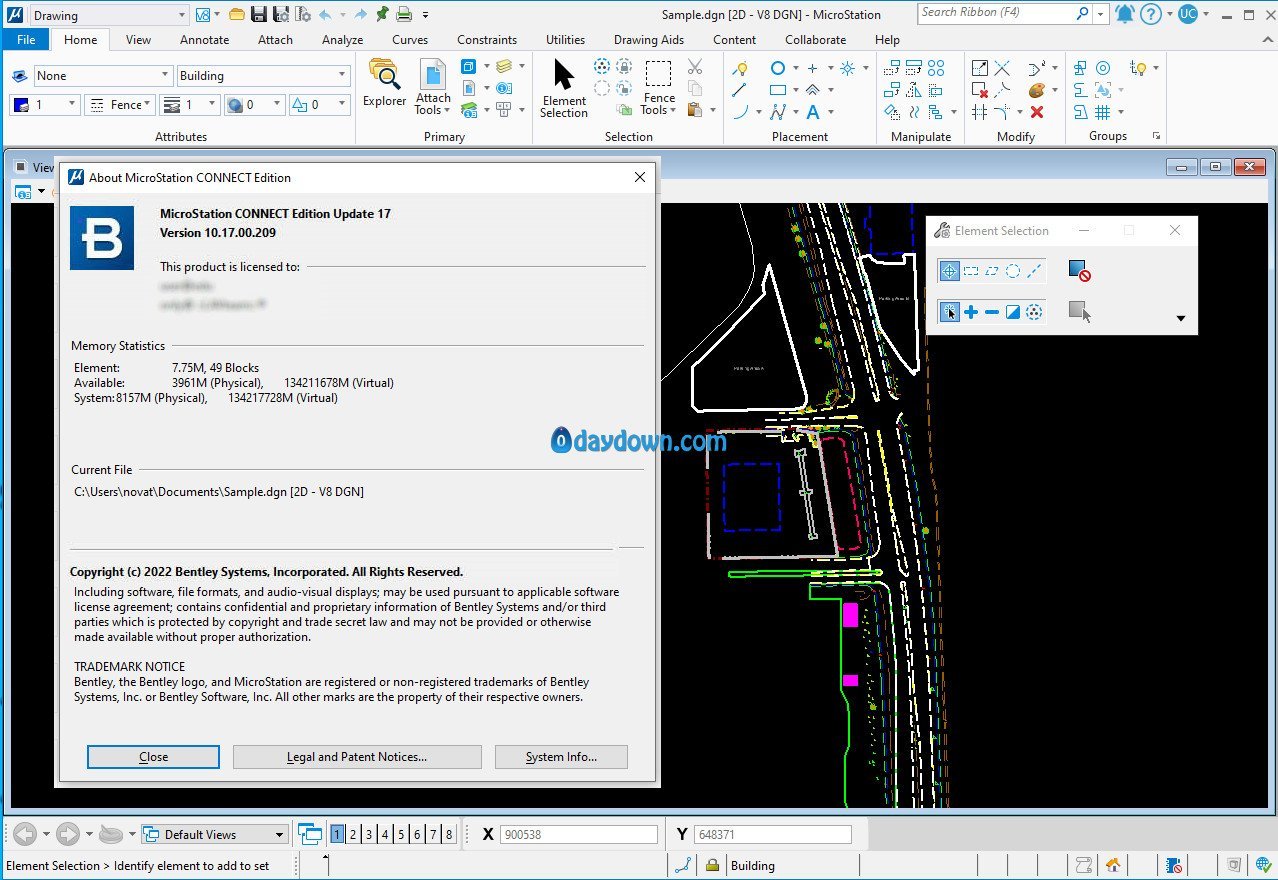Select the Trim to Intersection tool in Modify
Screen dimensions: 1278x880
tap(1002, 68)
